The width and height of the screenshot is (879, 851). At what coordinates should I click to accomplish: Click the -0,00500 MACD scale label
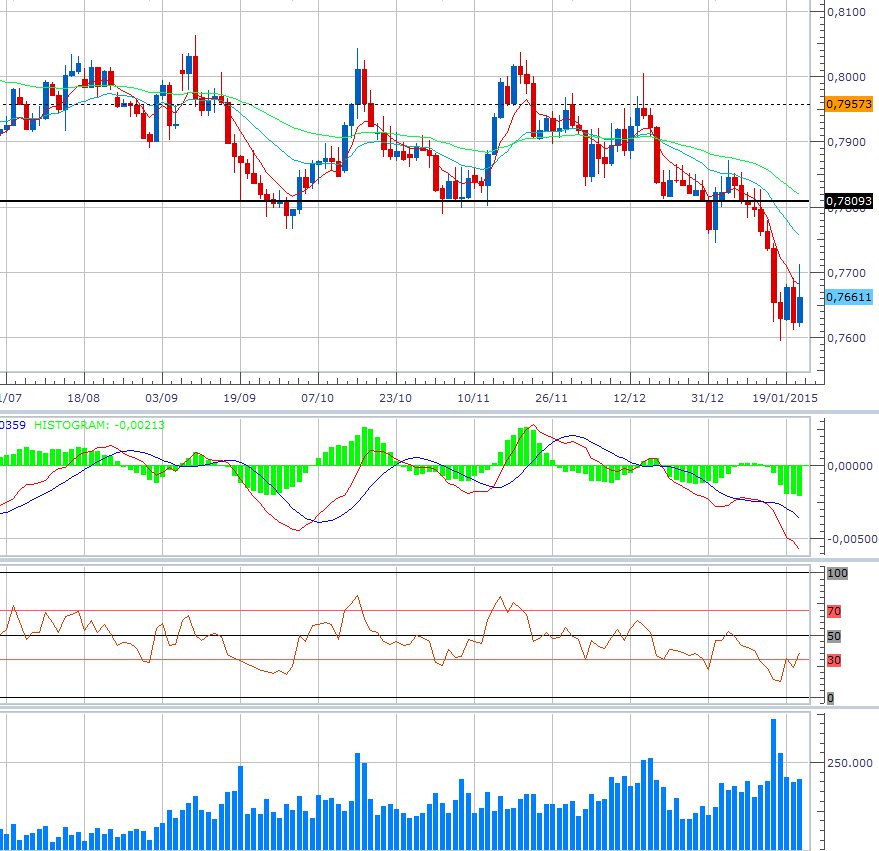click(848, 539)
